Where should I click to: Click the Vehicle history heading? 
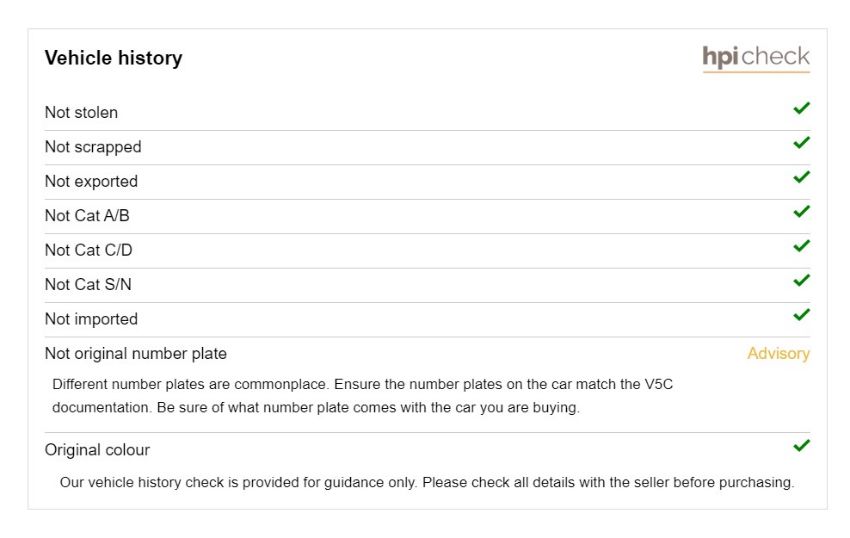pos(113,58)
